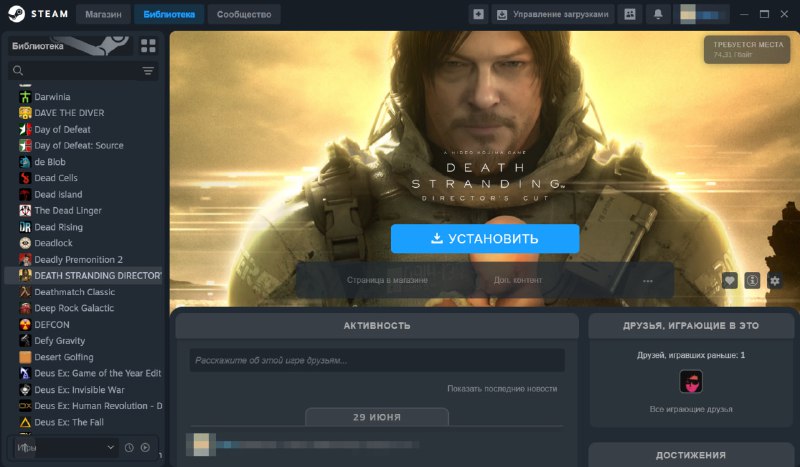
Task: Open the Игры category dropdown
Action: point(65,448)
